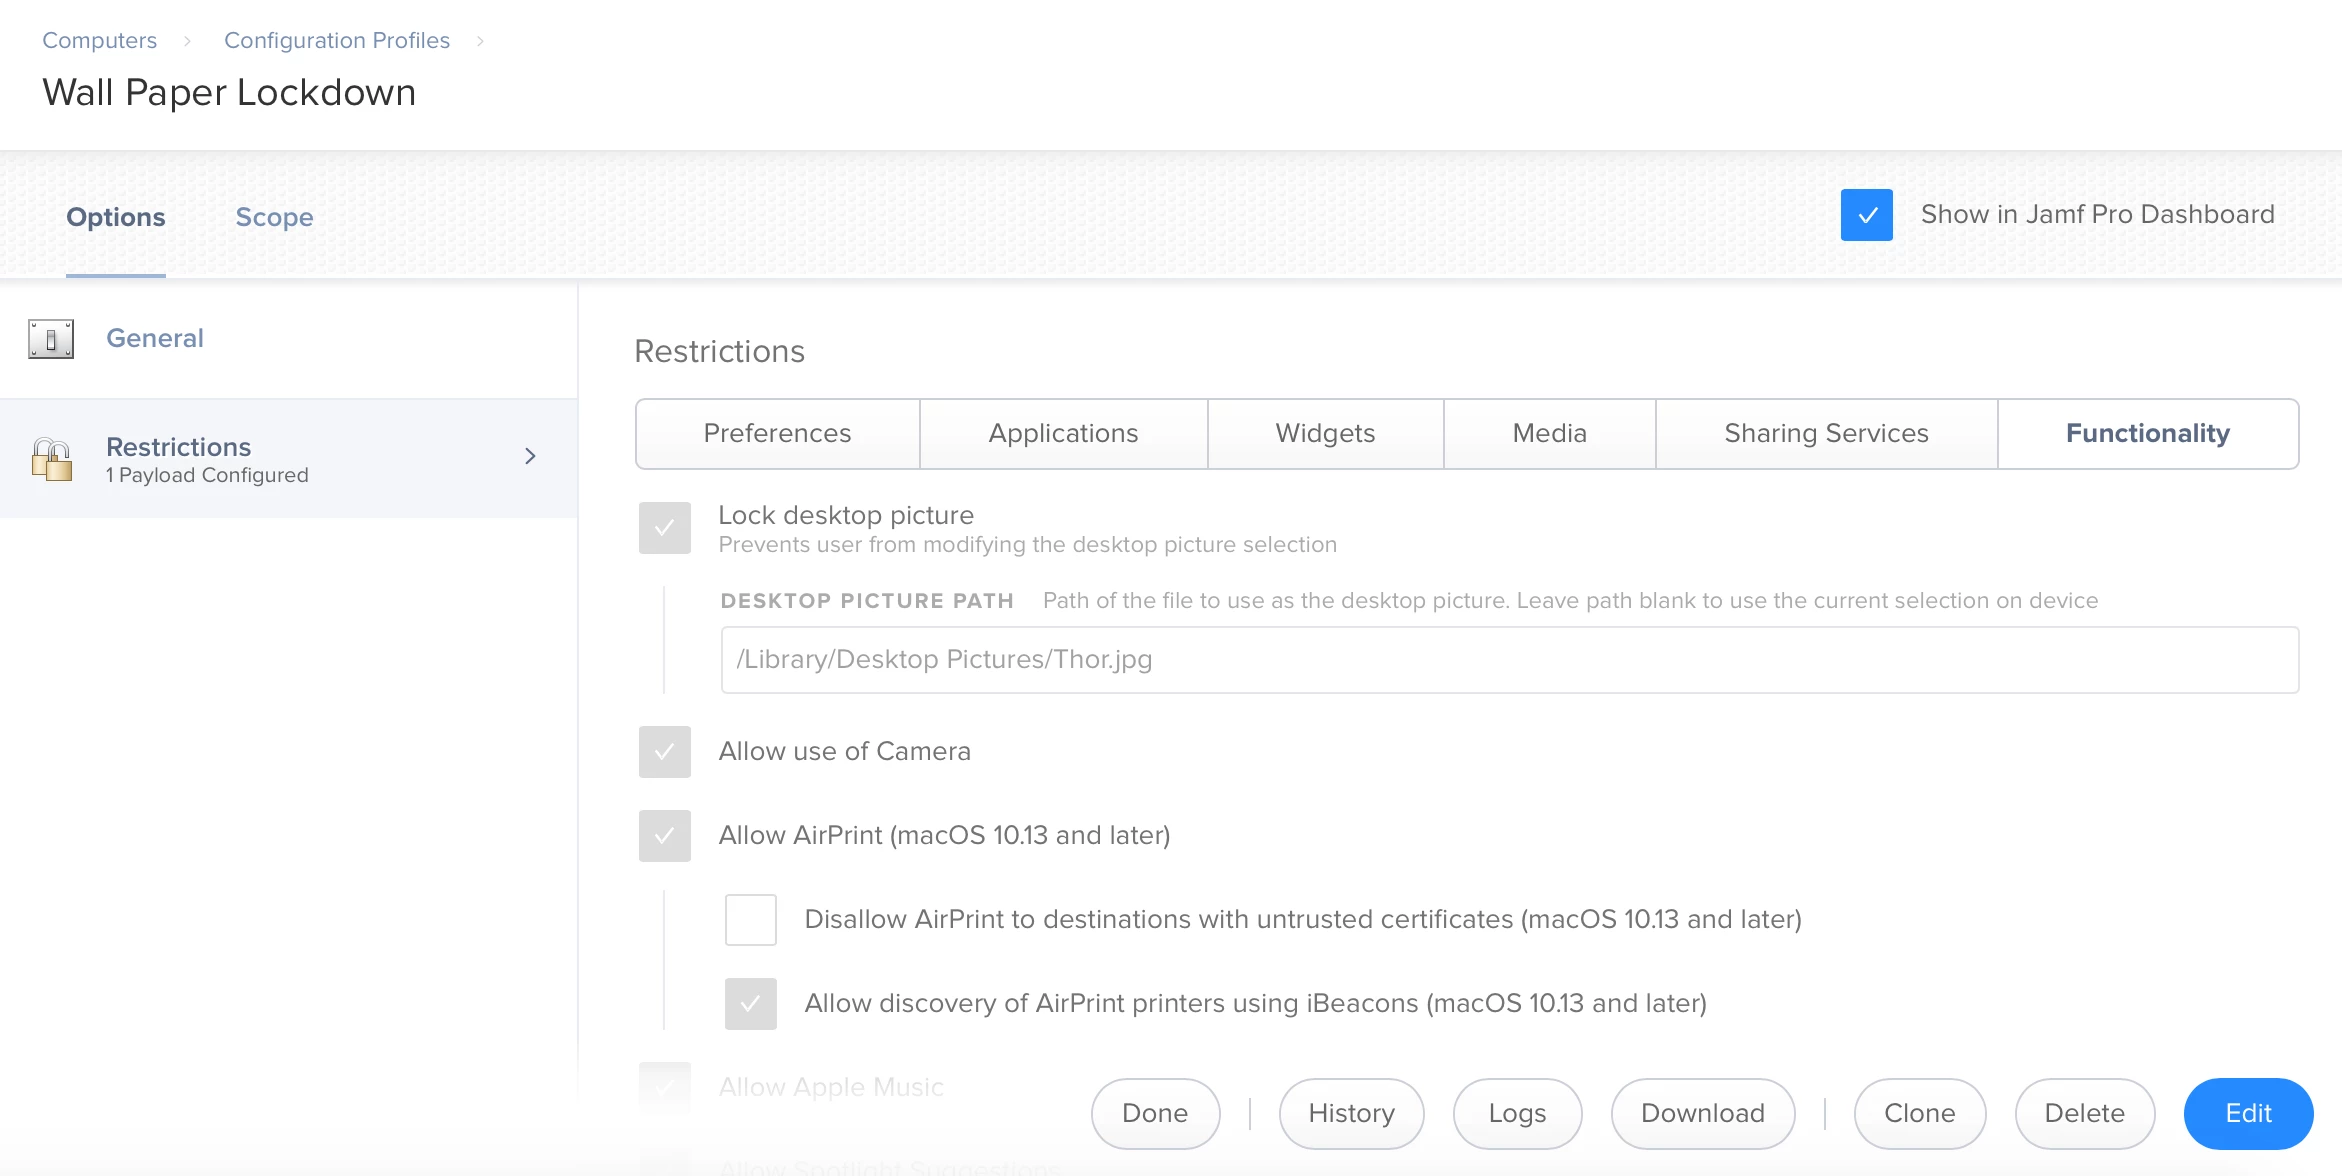Viewport: 2342px width, 1176px height.
Task: Enable Disallow AirPrint untrusted certificates checkbox
Action: tap(751, 920)
